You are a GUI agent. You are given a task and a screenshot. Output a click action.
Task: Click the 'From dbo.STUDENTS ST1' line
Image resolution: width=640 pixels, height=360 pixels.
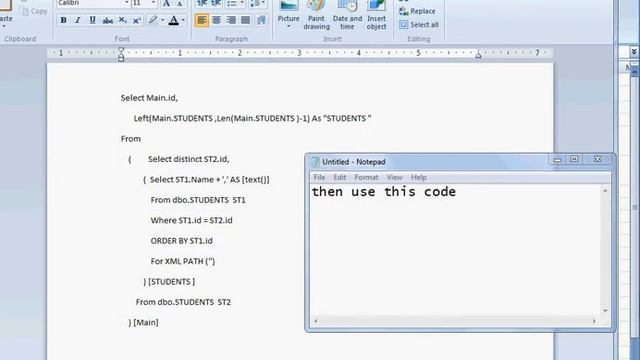[198, 200]
